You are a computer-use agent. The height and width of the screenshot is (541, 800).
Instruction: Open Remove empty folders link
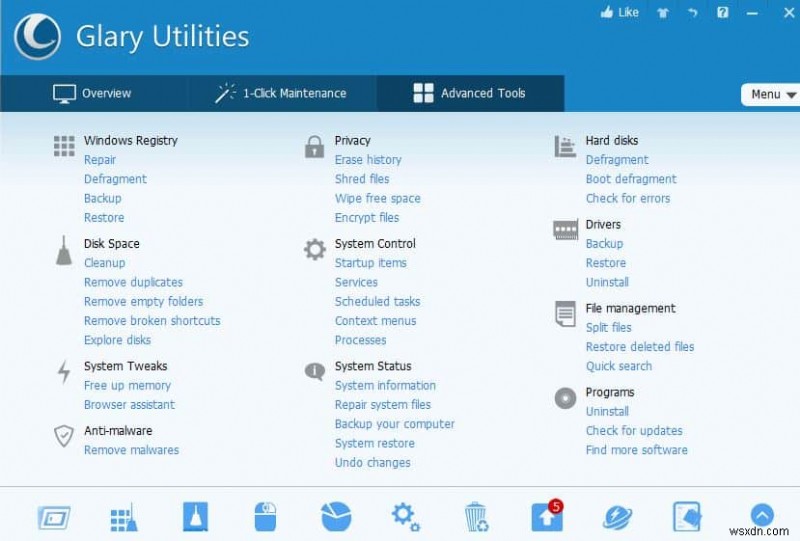coord(143,302)
